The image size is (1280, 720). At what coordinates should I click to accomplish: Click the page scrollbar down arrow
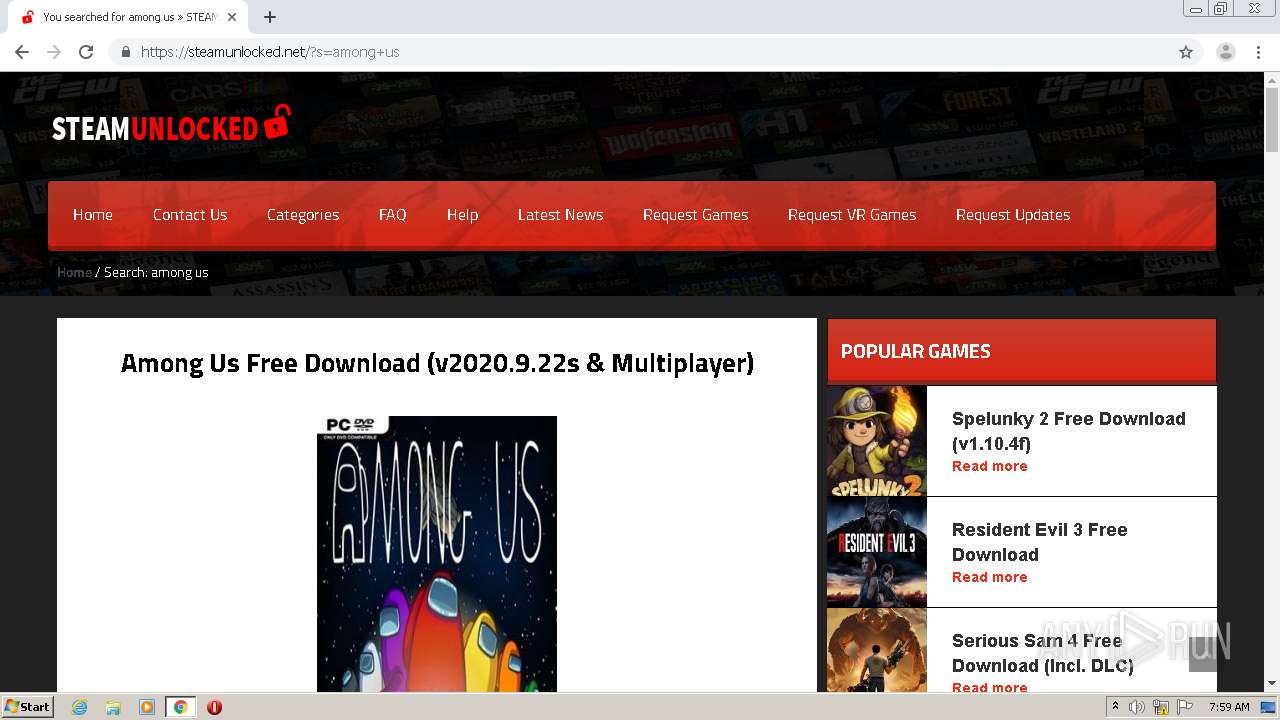[x=1272, y=684]
